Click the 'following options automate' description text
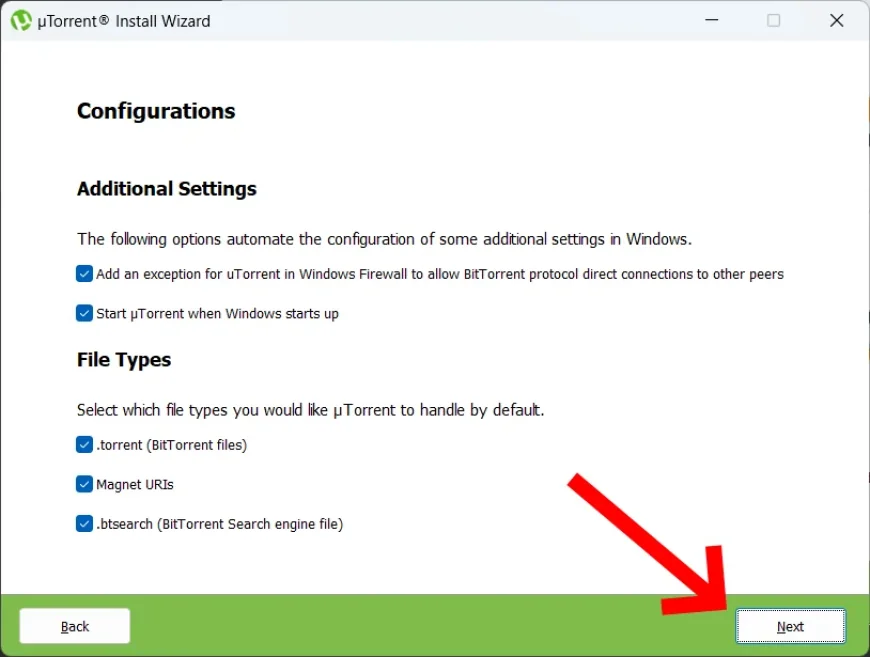 [384, 239]
